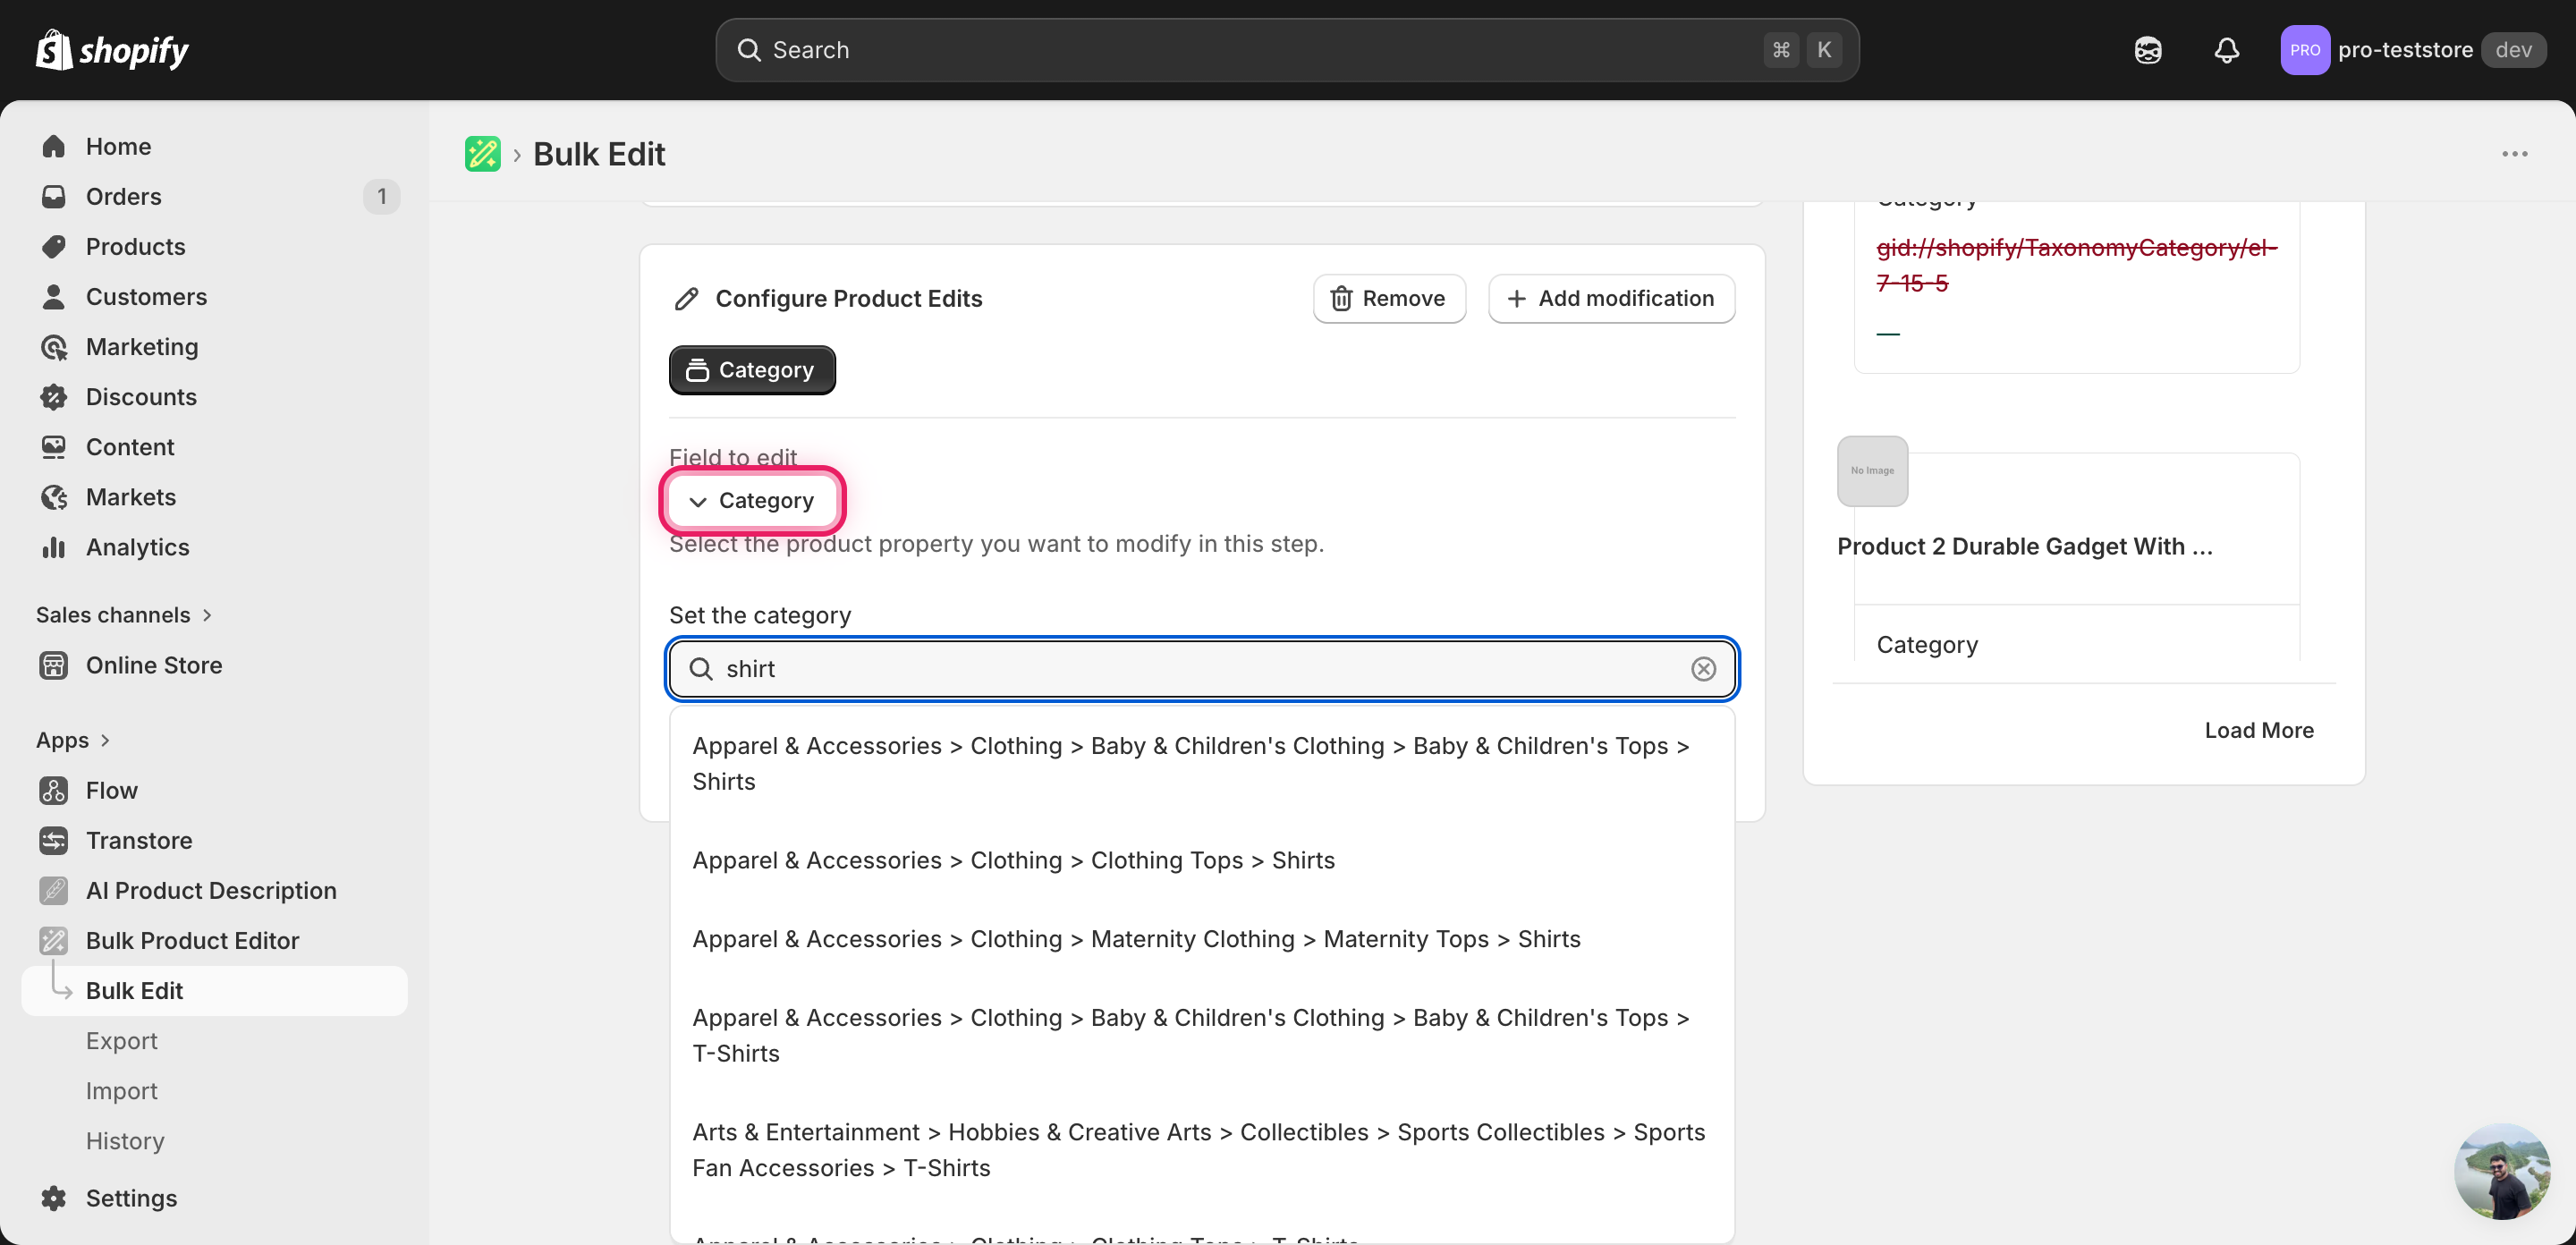Click the pencil icon beside Configure Product Edits
This screenshot has height=1245, width=2576.
coord(686,298)
